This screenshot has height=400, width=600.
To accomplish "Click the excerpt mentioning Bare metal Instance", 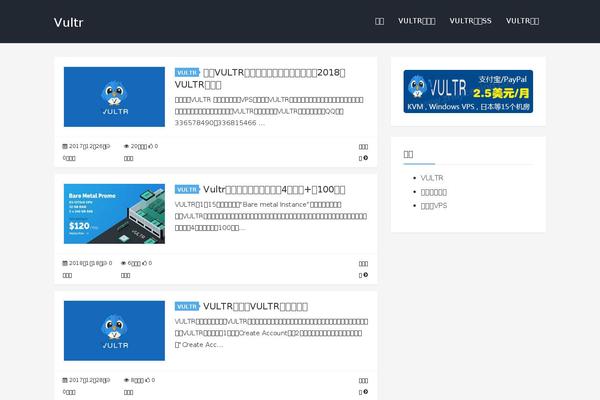I will (271, 216).
